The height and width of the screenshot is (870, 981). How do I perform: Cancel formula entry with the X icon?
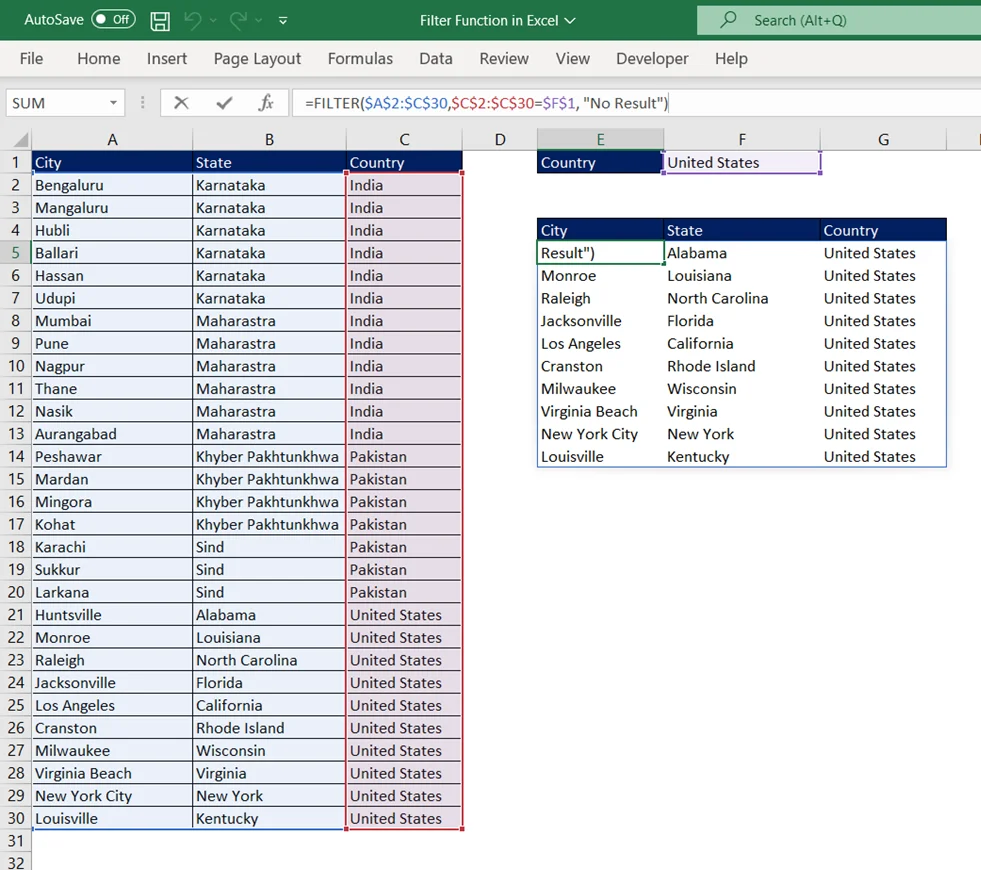coord(181,103)
